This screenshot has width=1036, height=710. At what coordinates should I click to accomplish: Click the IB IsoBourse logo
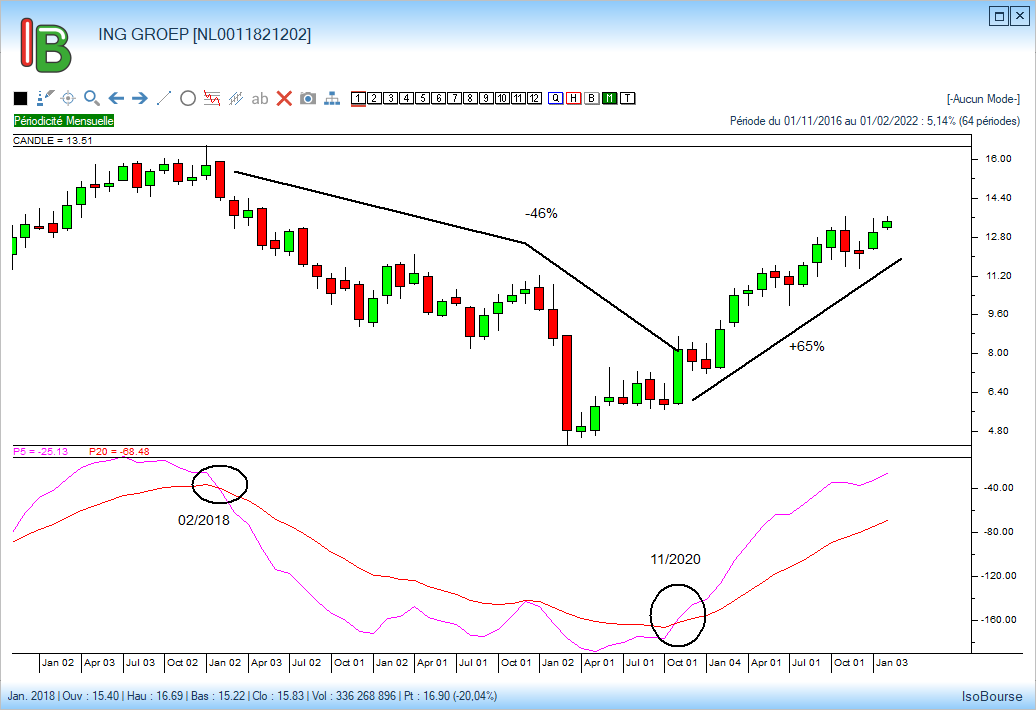click(x=45, y=45)
